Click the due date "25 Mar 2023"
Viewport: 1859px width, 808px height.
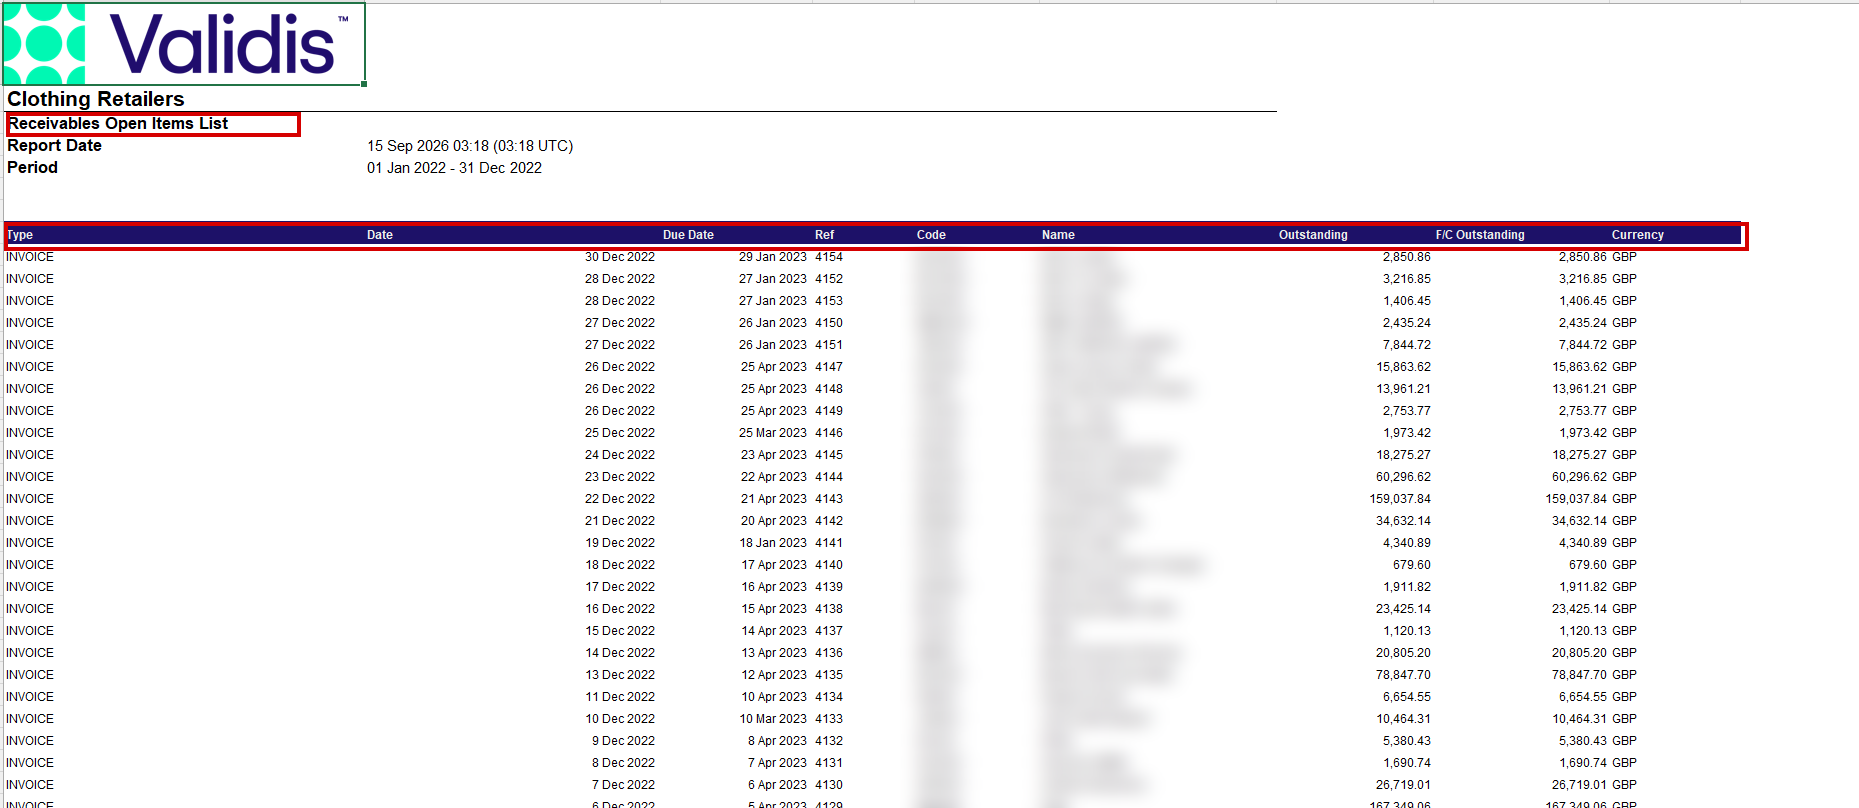773,433
